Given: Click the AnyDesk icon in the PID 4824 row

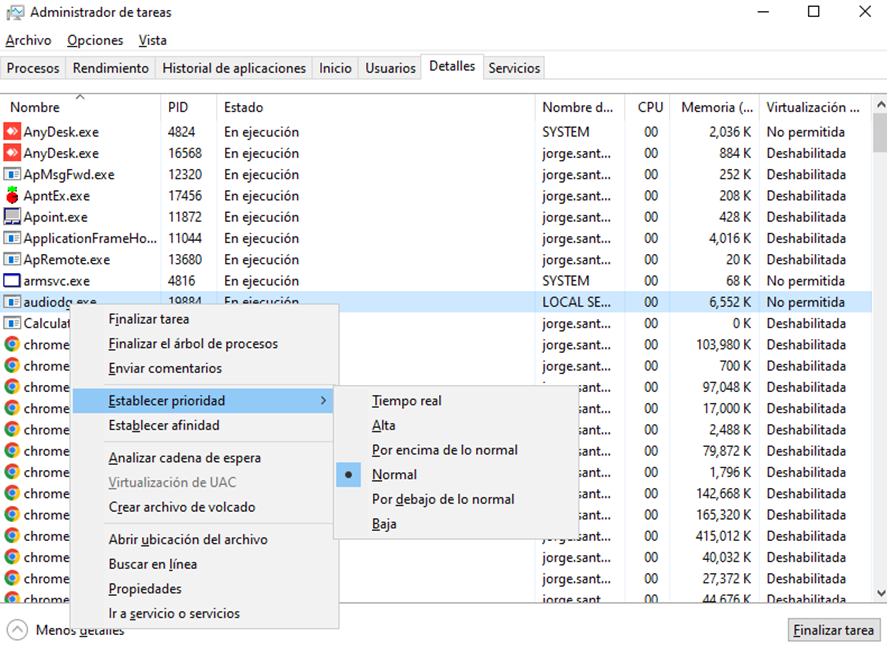Looking at the screenshot, I should [12, 132].
